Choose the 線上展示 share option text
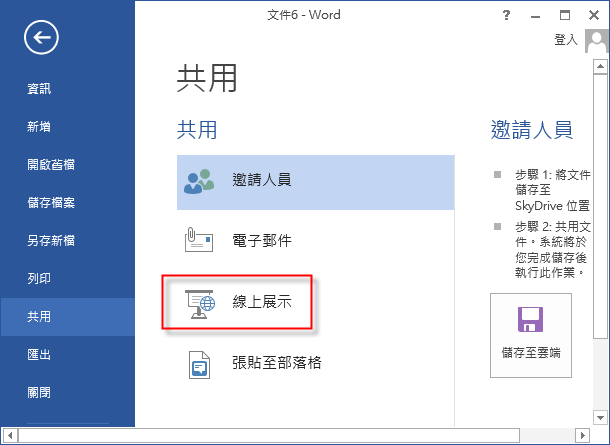610x445 pixels. (x=262, y=302)
